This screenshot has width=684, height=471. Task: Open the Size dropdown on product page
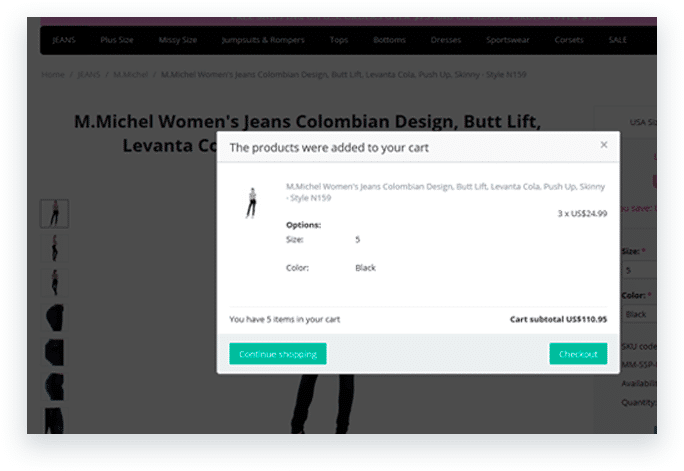(x=638, y=271)
